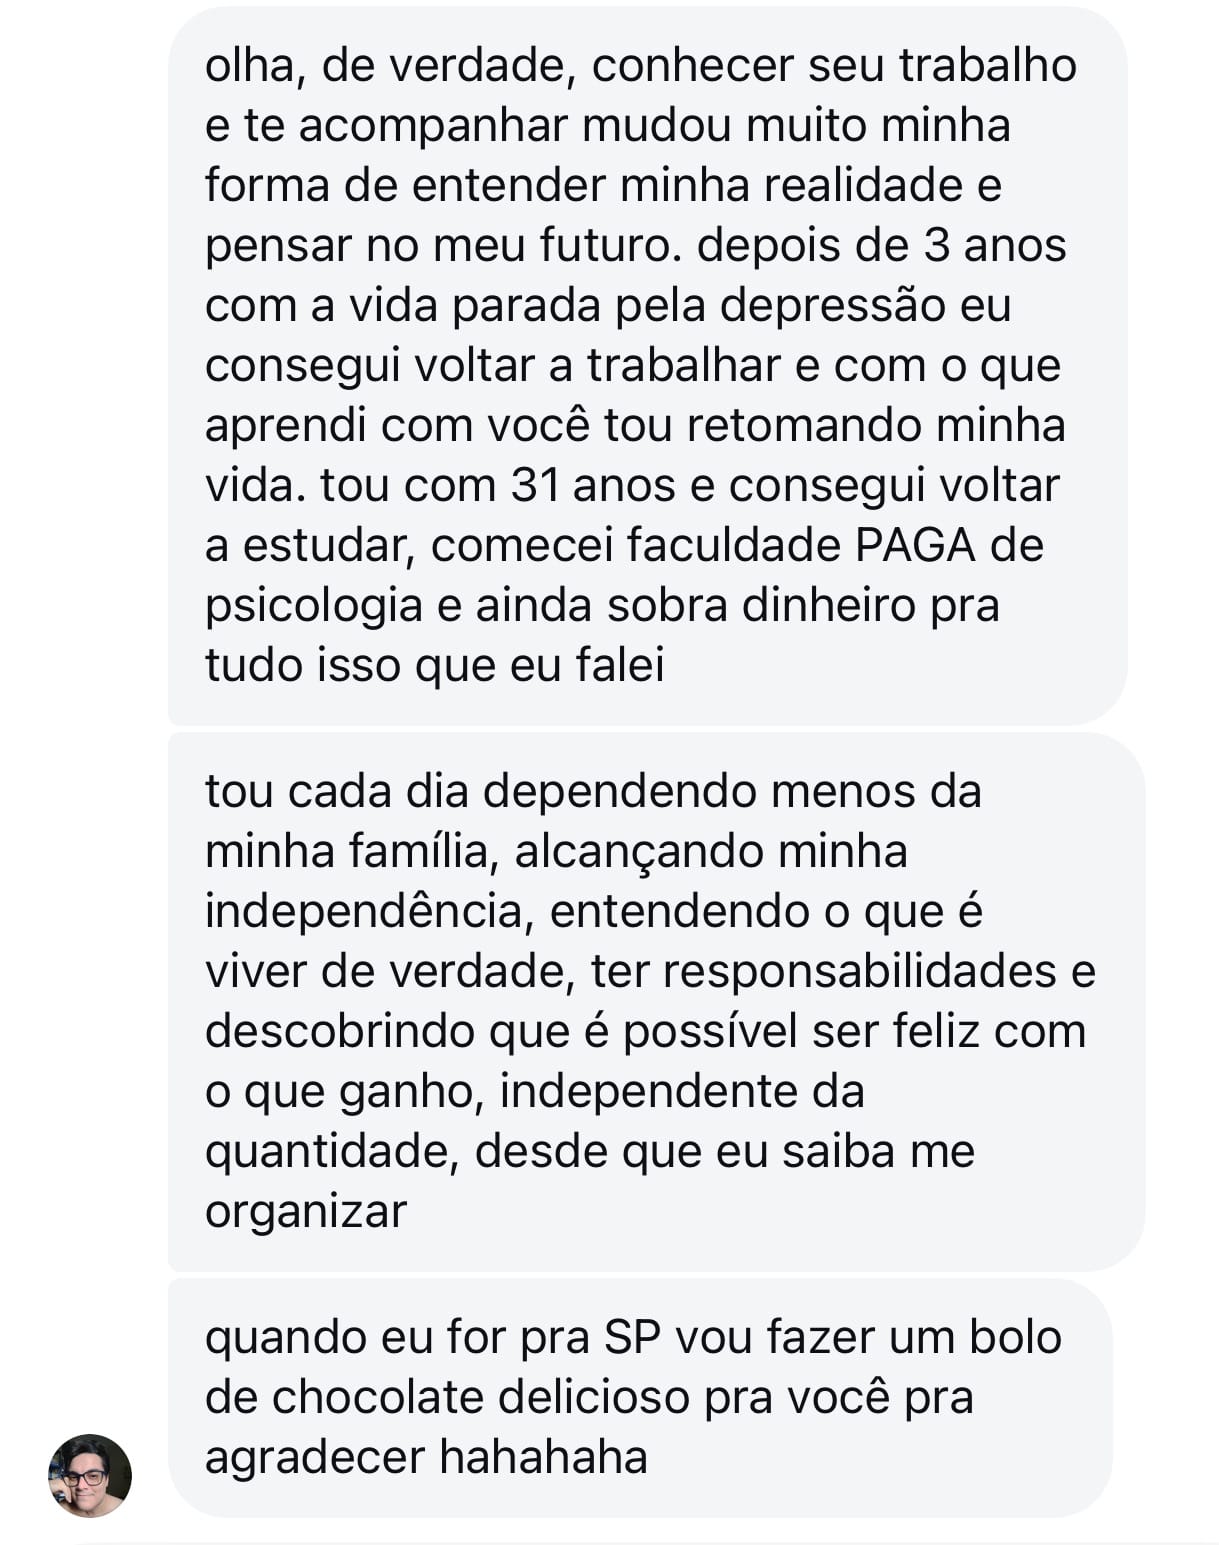The image size is (1219, 1545).
Task: Tap the word "depressão" in first message
Action: 834,306
